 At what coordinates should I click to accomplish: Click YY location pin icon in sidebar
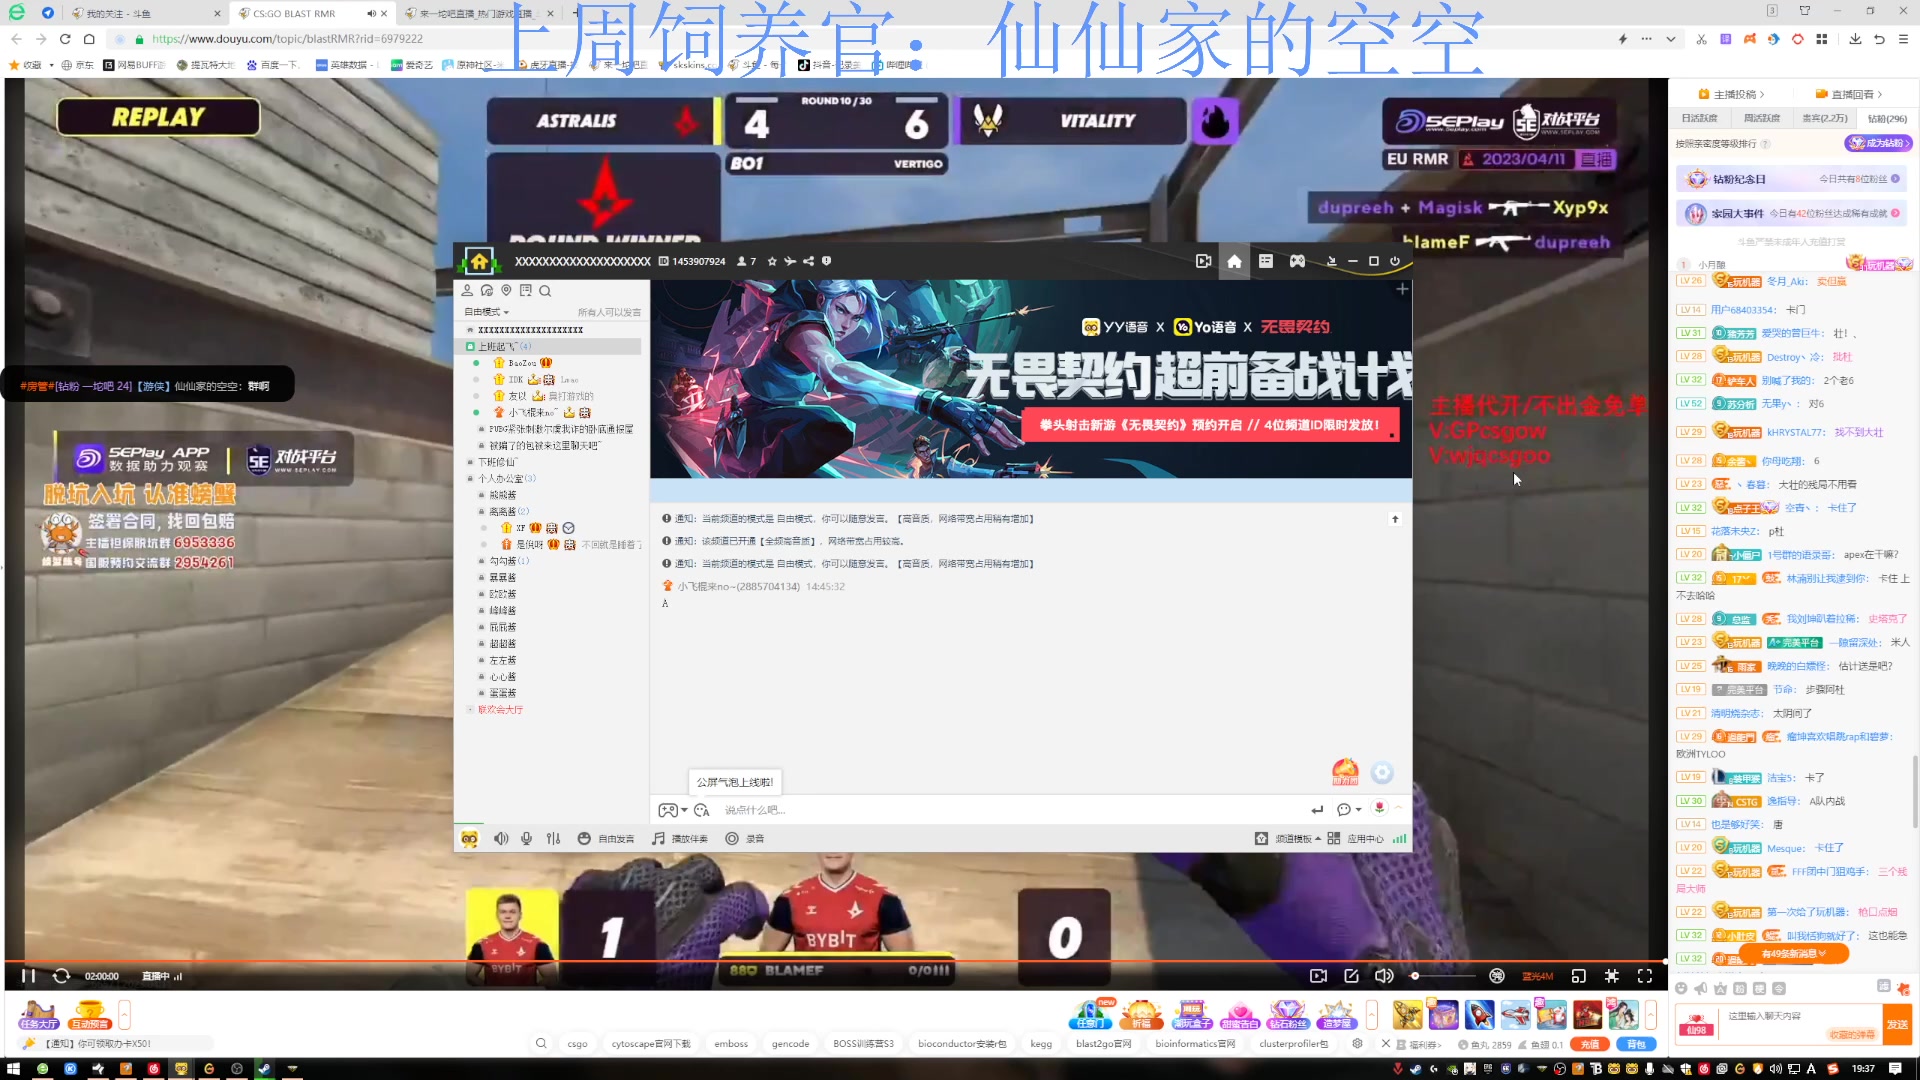pyautogui.click(x=506, y=290)
